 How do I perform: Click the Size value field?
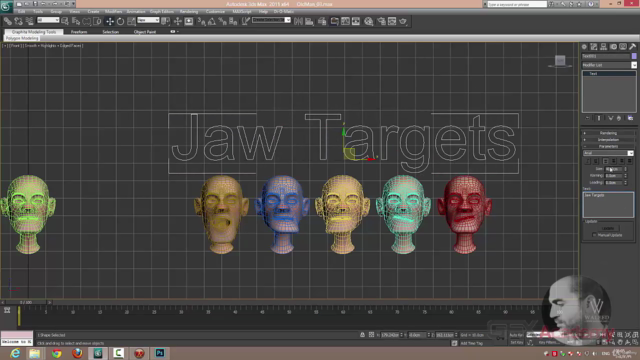coord(613,169)
